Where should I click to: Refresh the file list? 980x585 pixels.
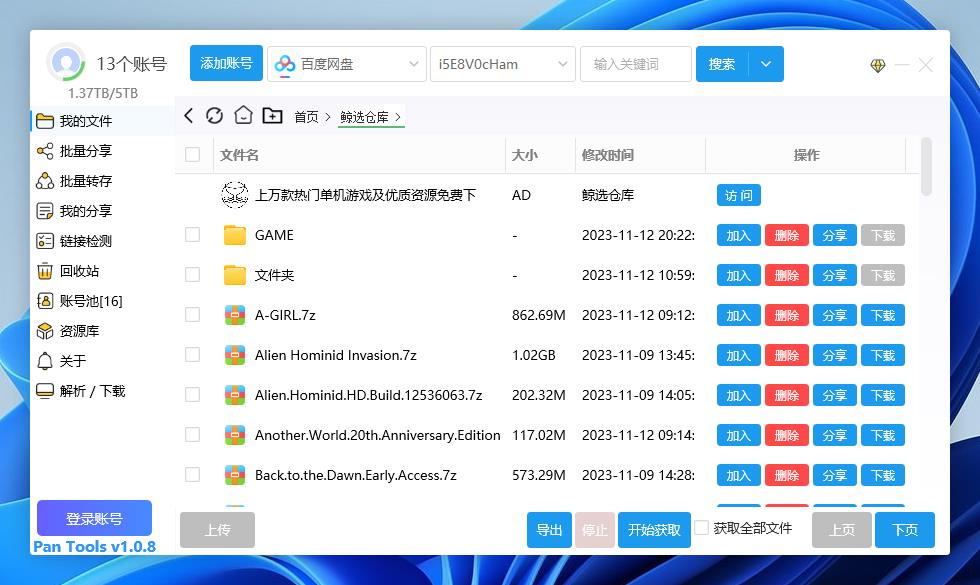tap(214, 115)
